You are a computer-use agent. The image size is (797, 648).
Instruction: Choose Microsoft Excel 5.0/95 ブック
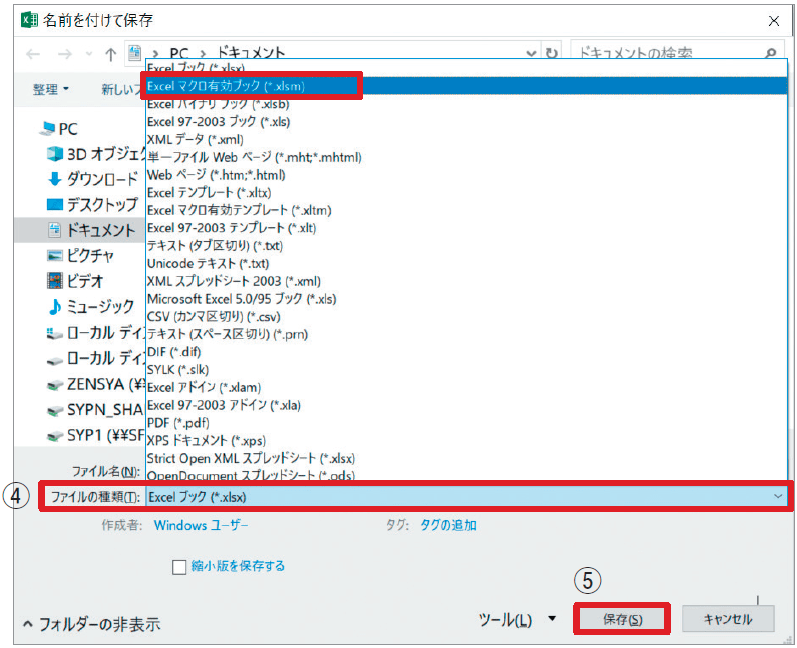[x=466, y=299]
